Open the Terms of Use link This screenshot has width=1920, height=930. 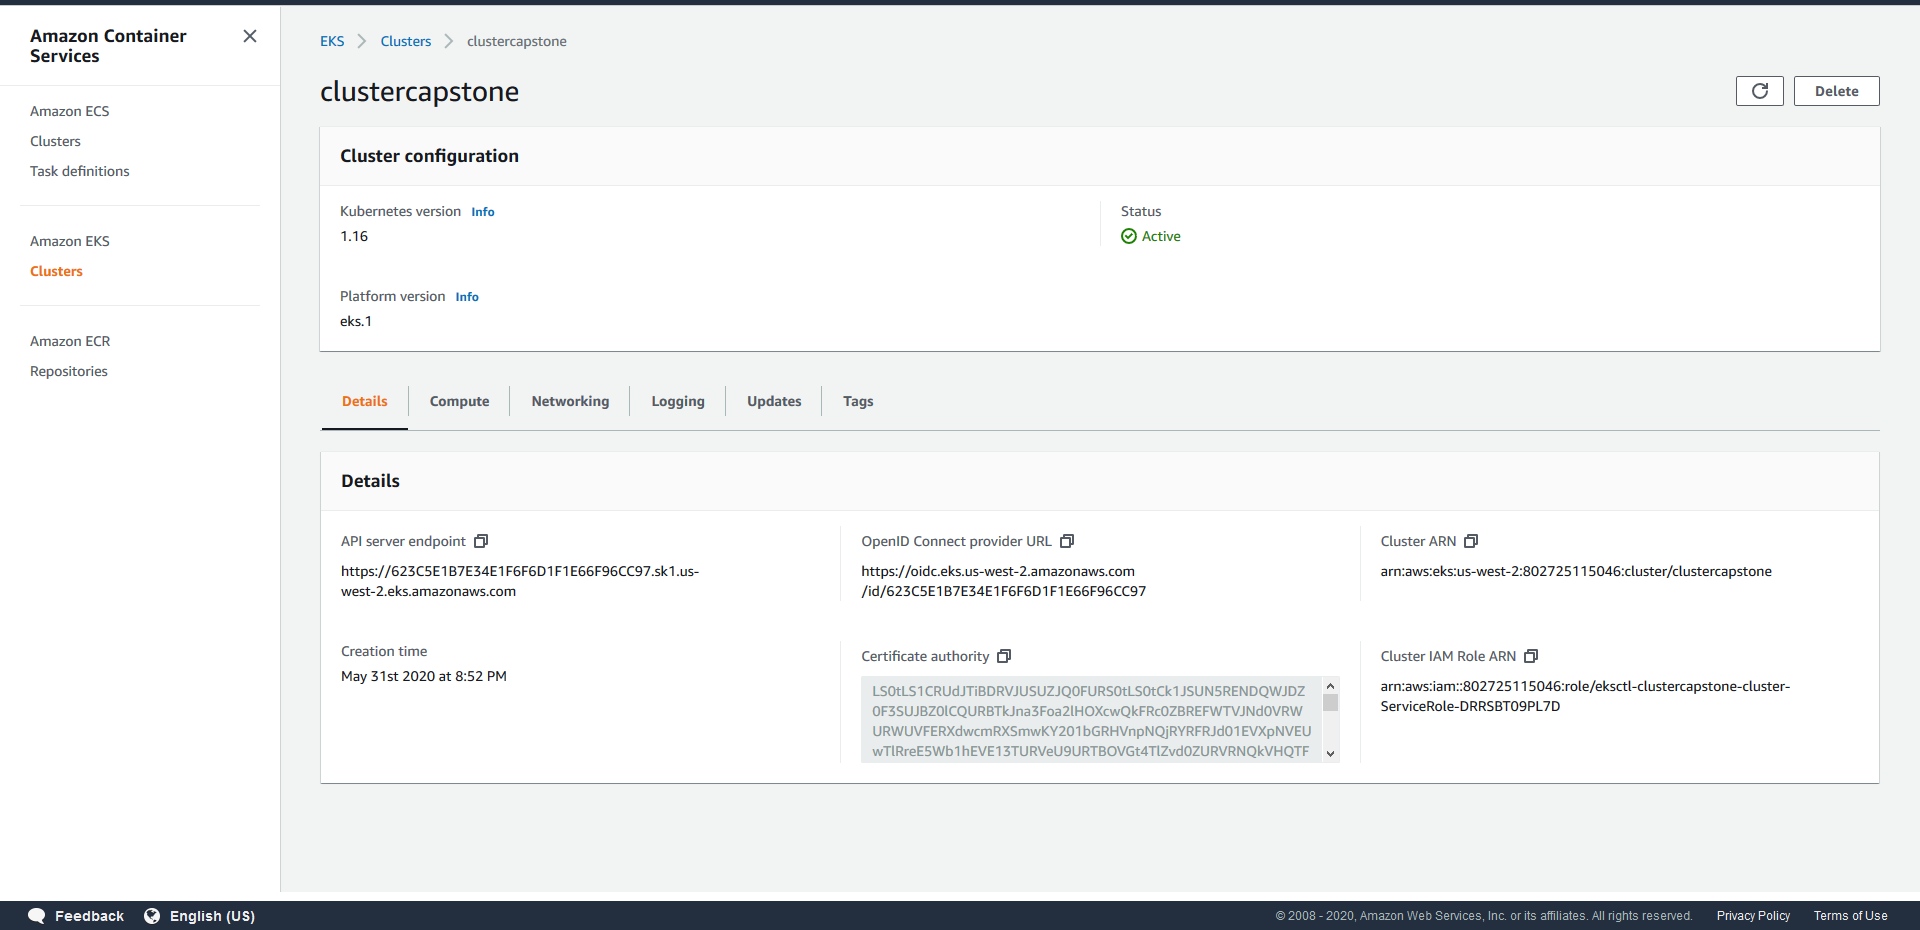1850,916
